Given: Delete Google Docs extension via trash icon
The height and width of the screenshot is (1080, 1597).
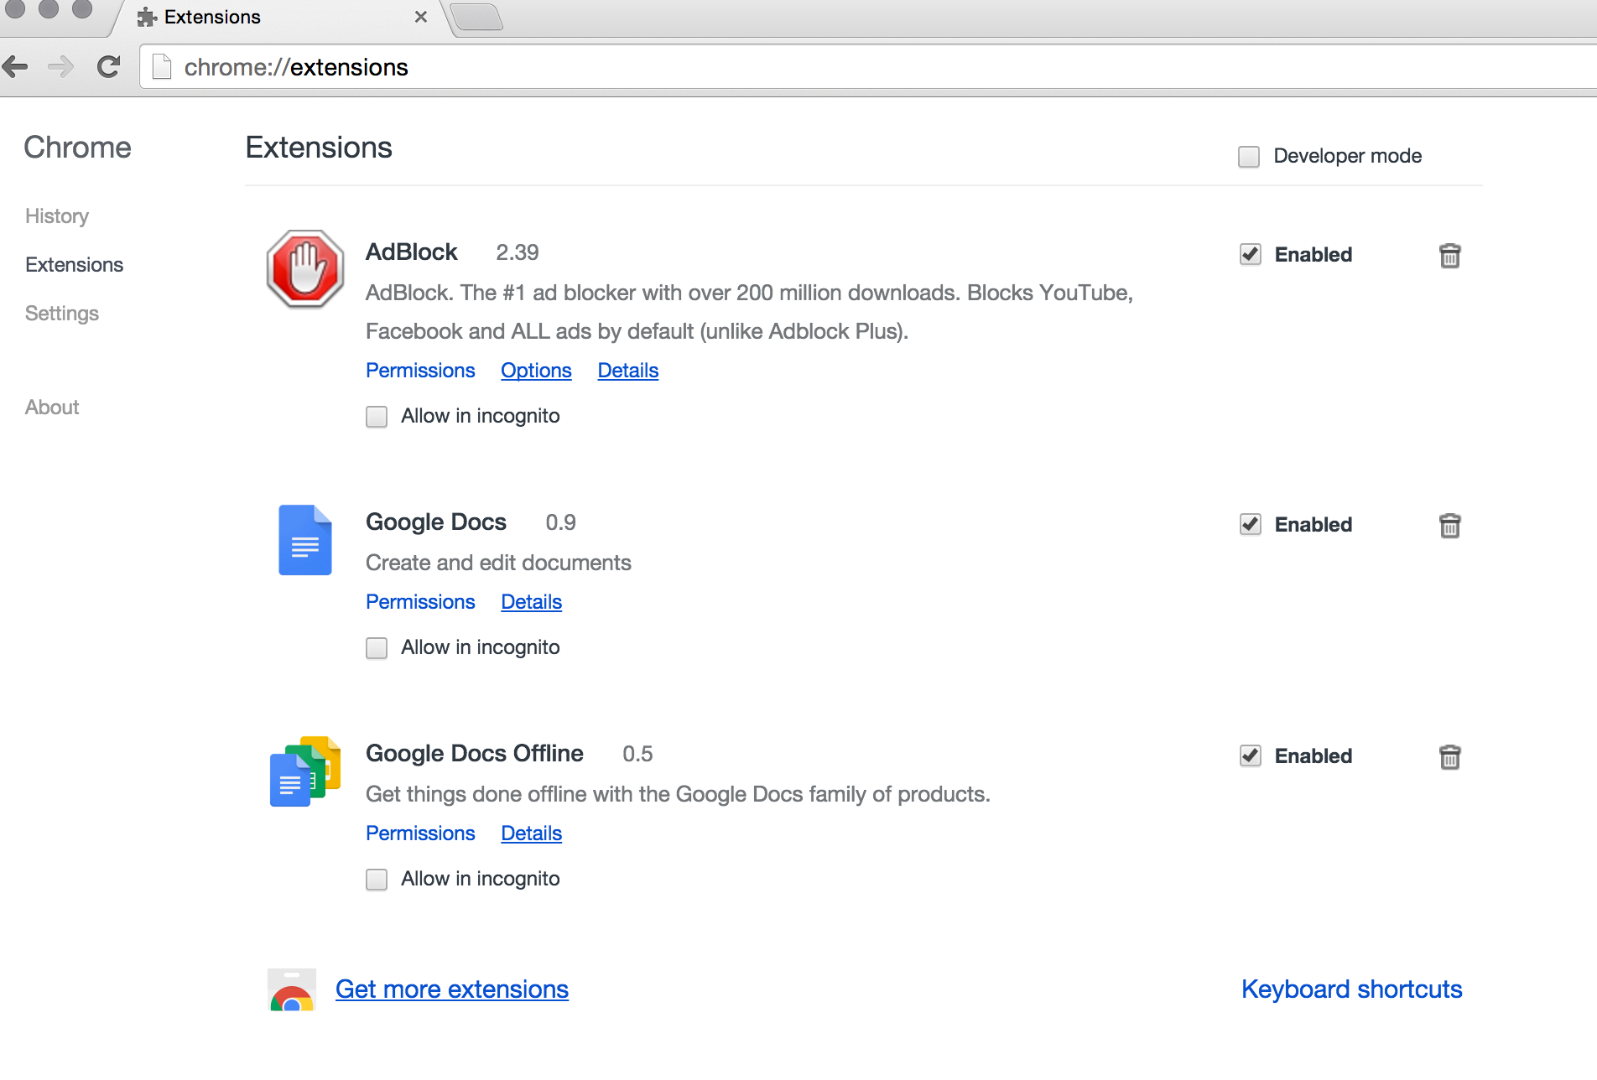Looking at the screenshot, I should tap(1450, 526).
